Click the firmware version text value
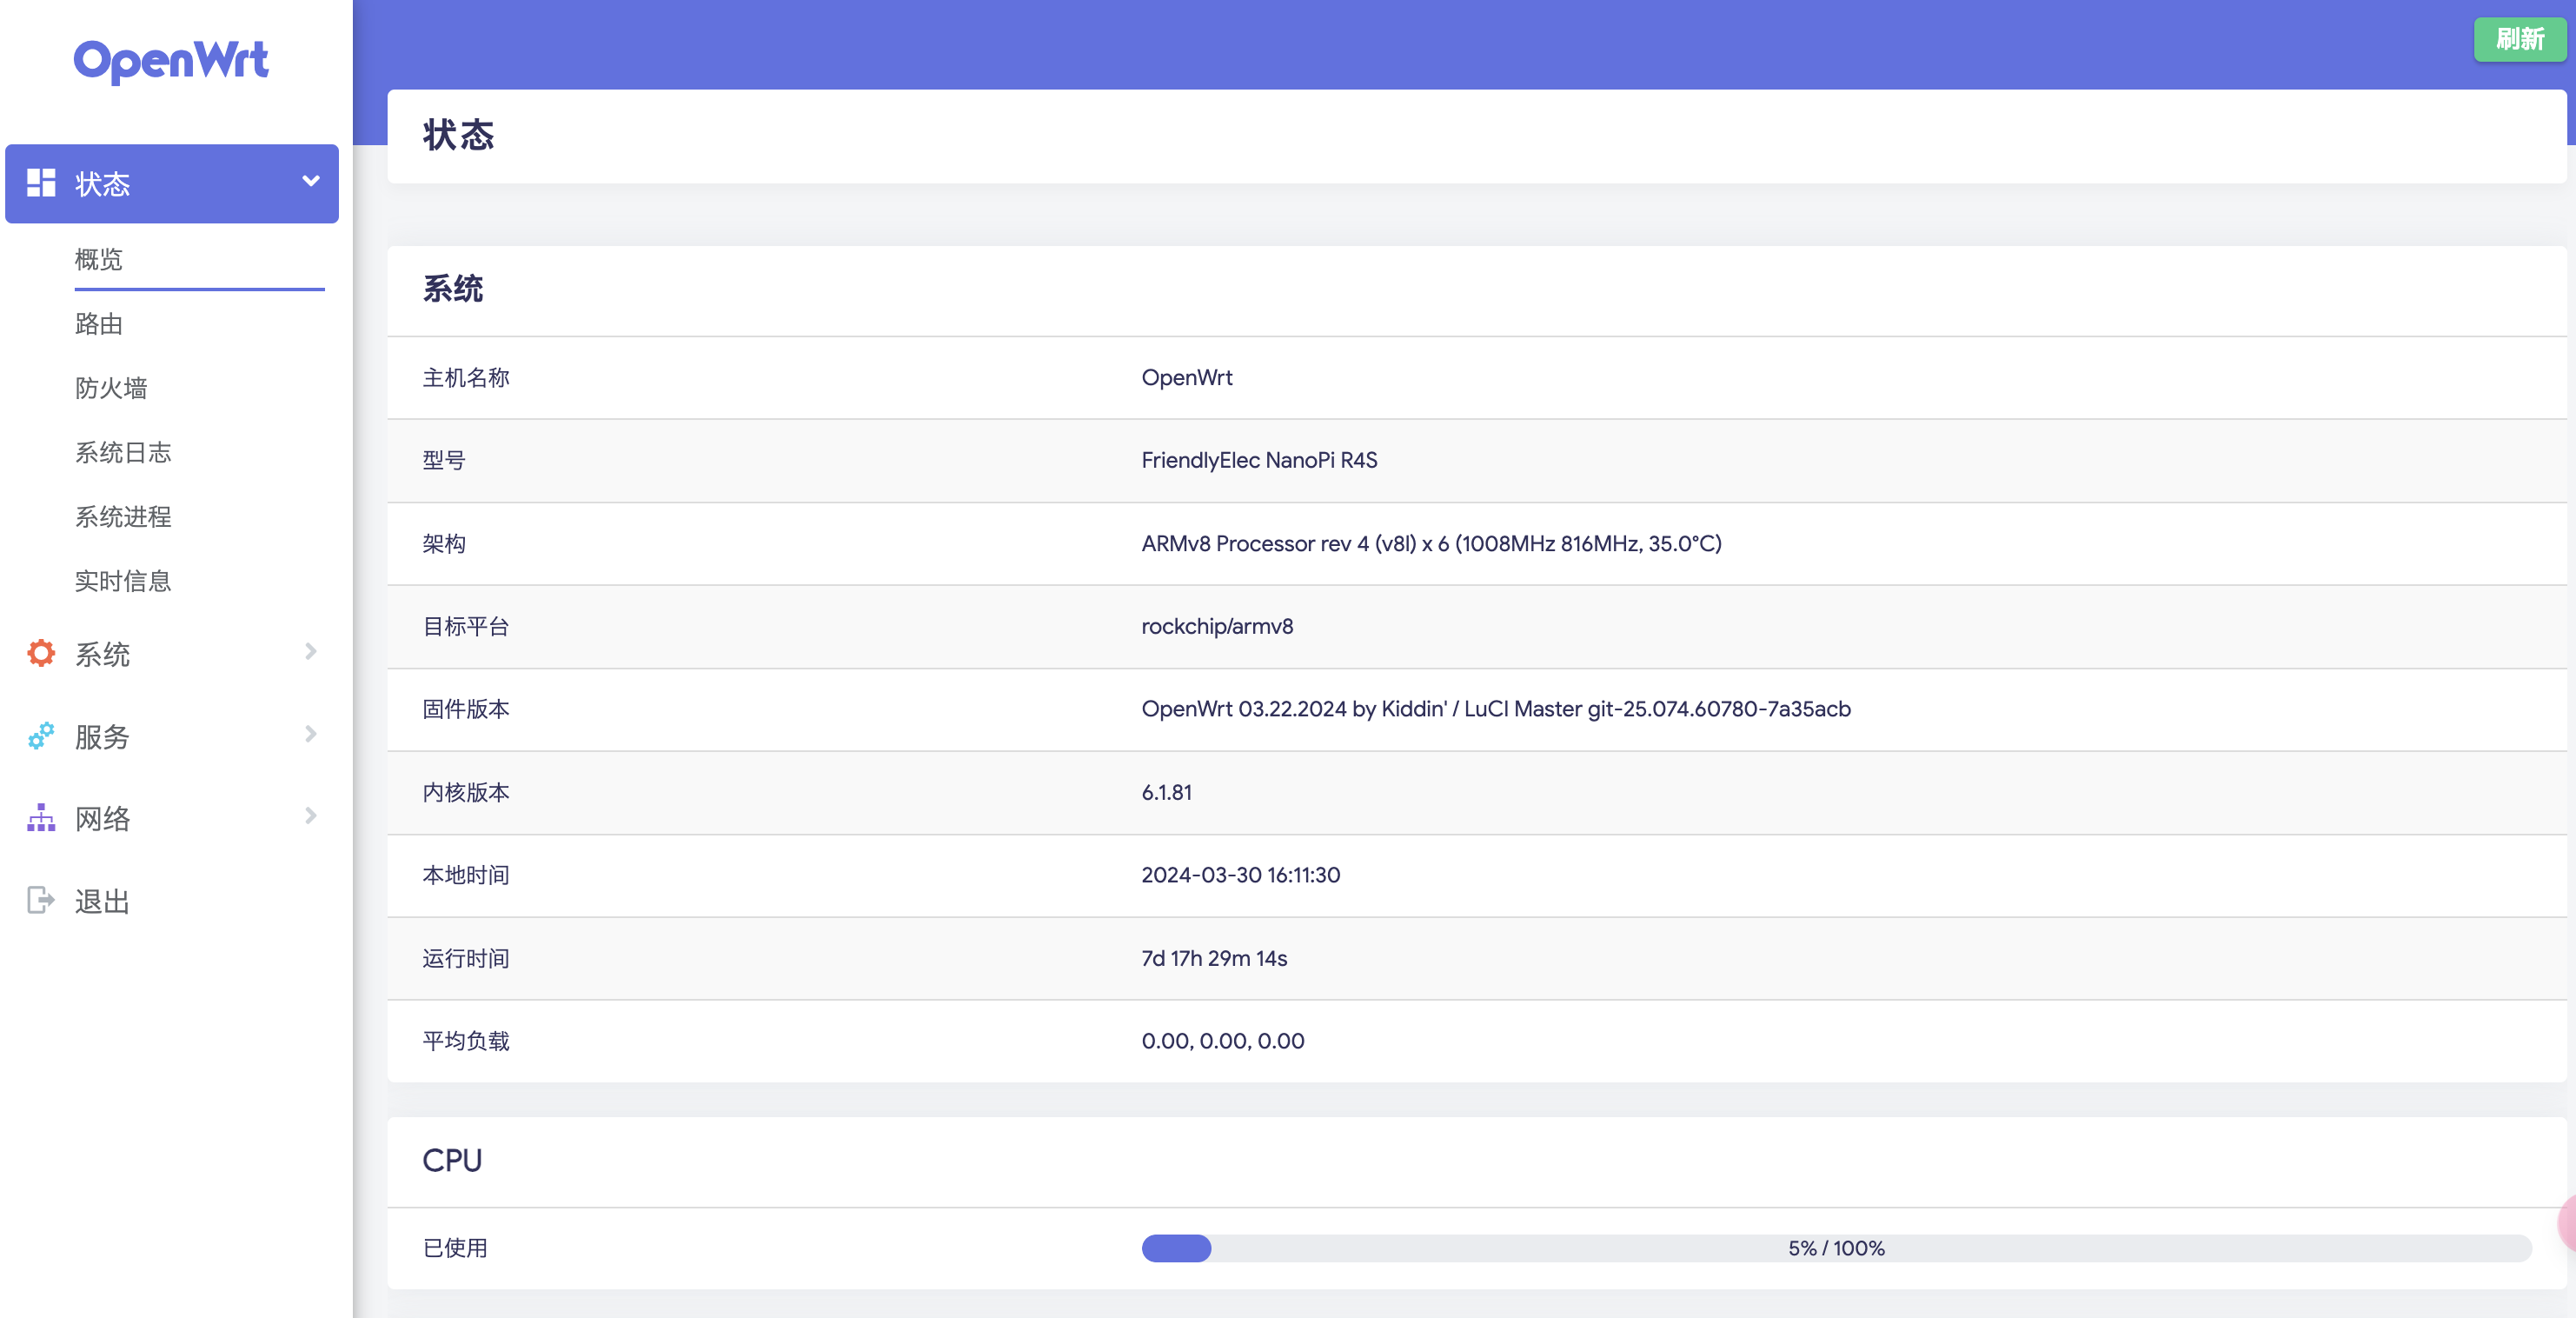The height and width of the screenshot is (1318, 2576). pyautogui.click(x=1496, y=709)
